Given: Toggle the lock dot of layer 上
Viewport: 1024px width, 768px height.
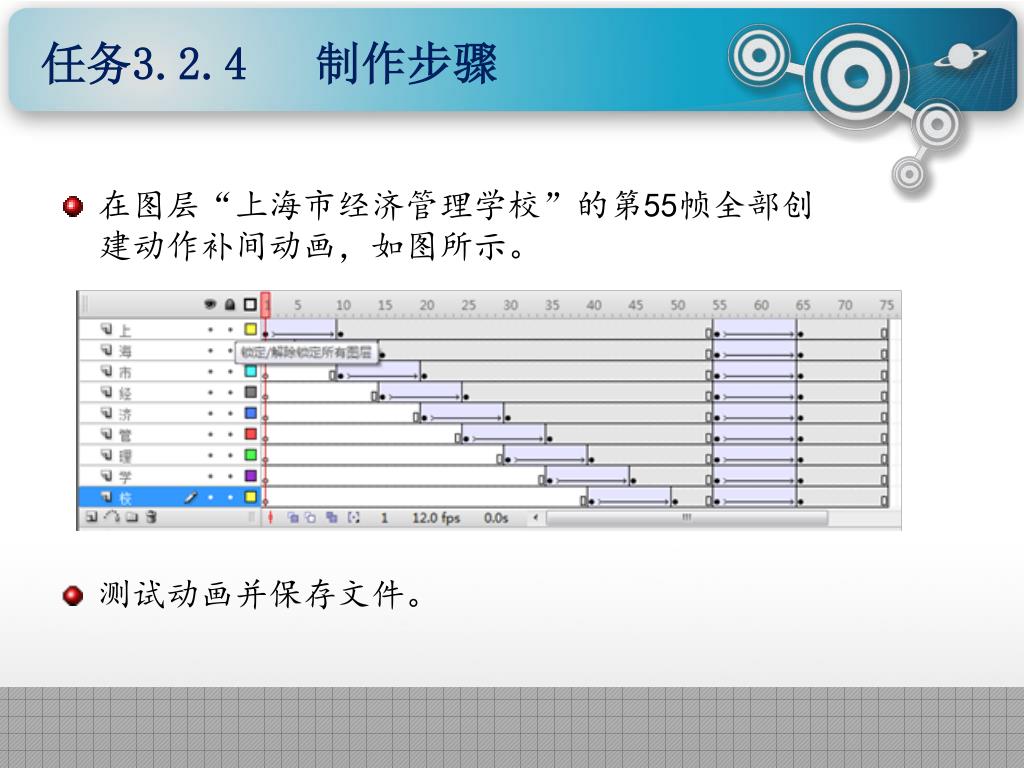Looking at the screenshot, I should click(230, 330).
